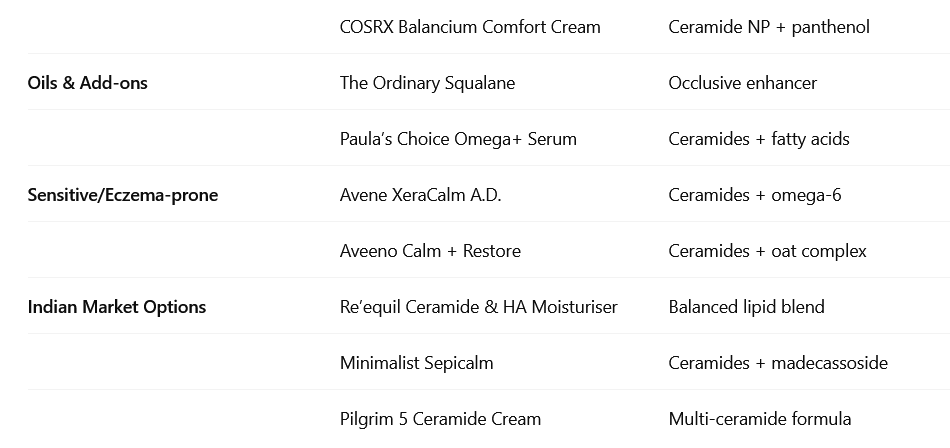950x448 pixels.
Task: Click the Ceramides + fatty acids cell
Action: coord(758,139)
